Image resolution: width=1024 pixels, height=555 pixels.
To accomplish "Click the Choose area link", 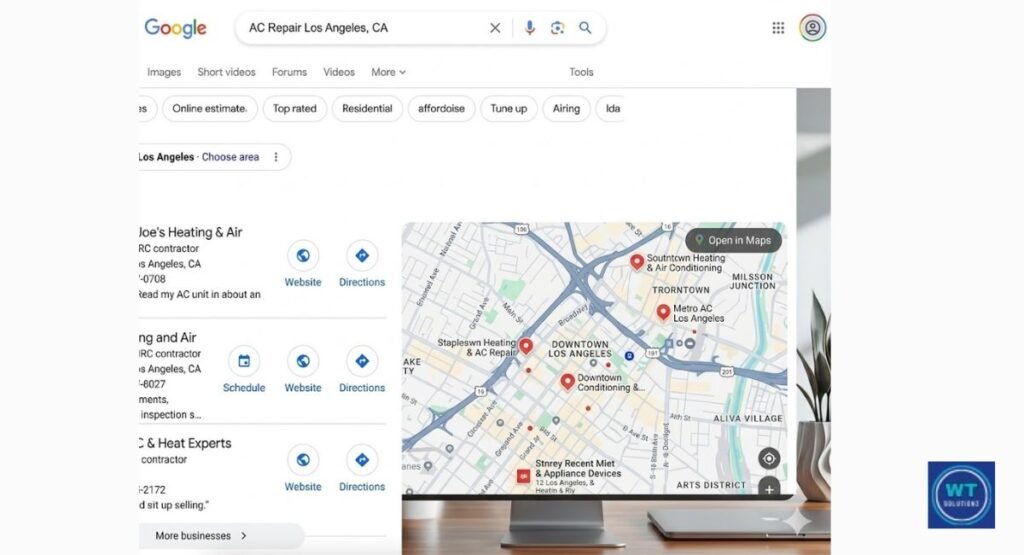I will (230, 157).
